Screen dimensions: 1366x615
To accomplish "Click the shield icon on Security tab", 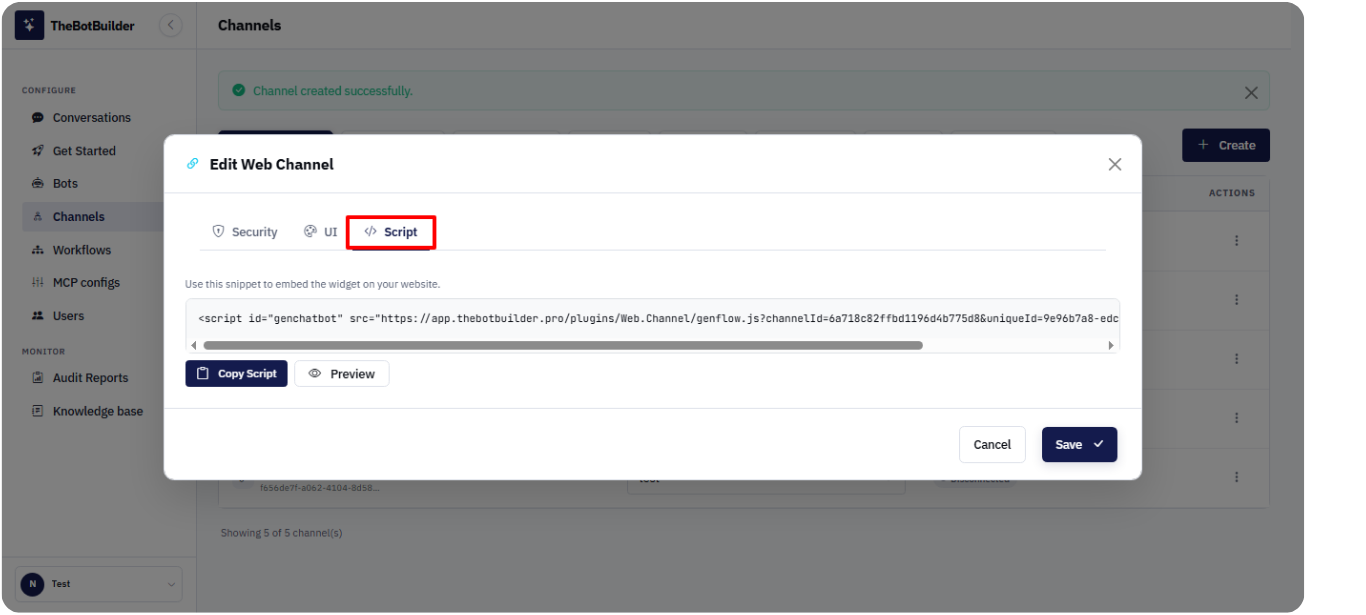I will point(218,231).
